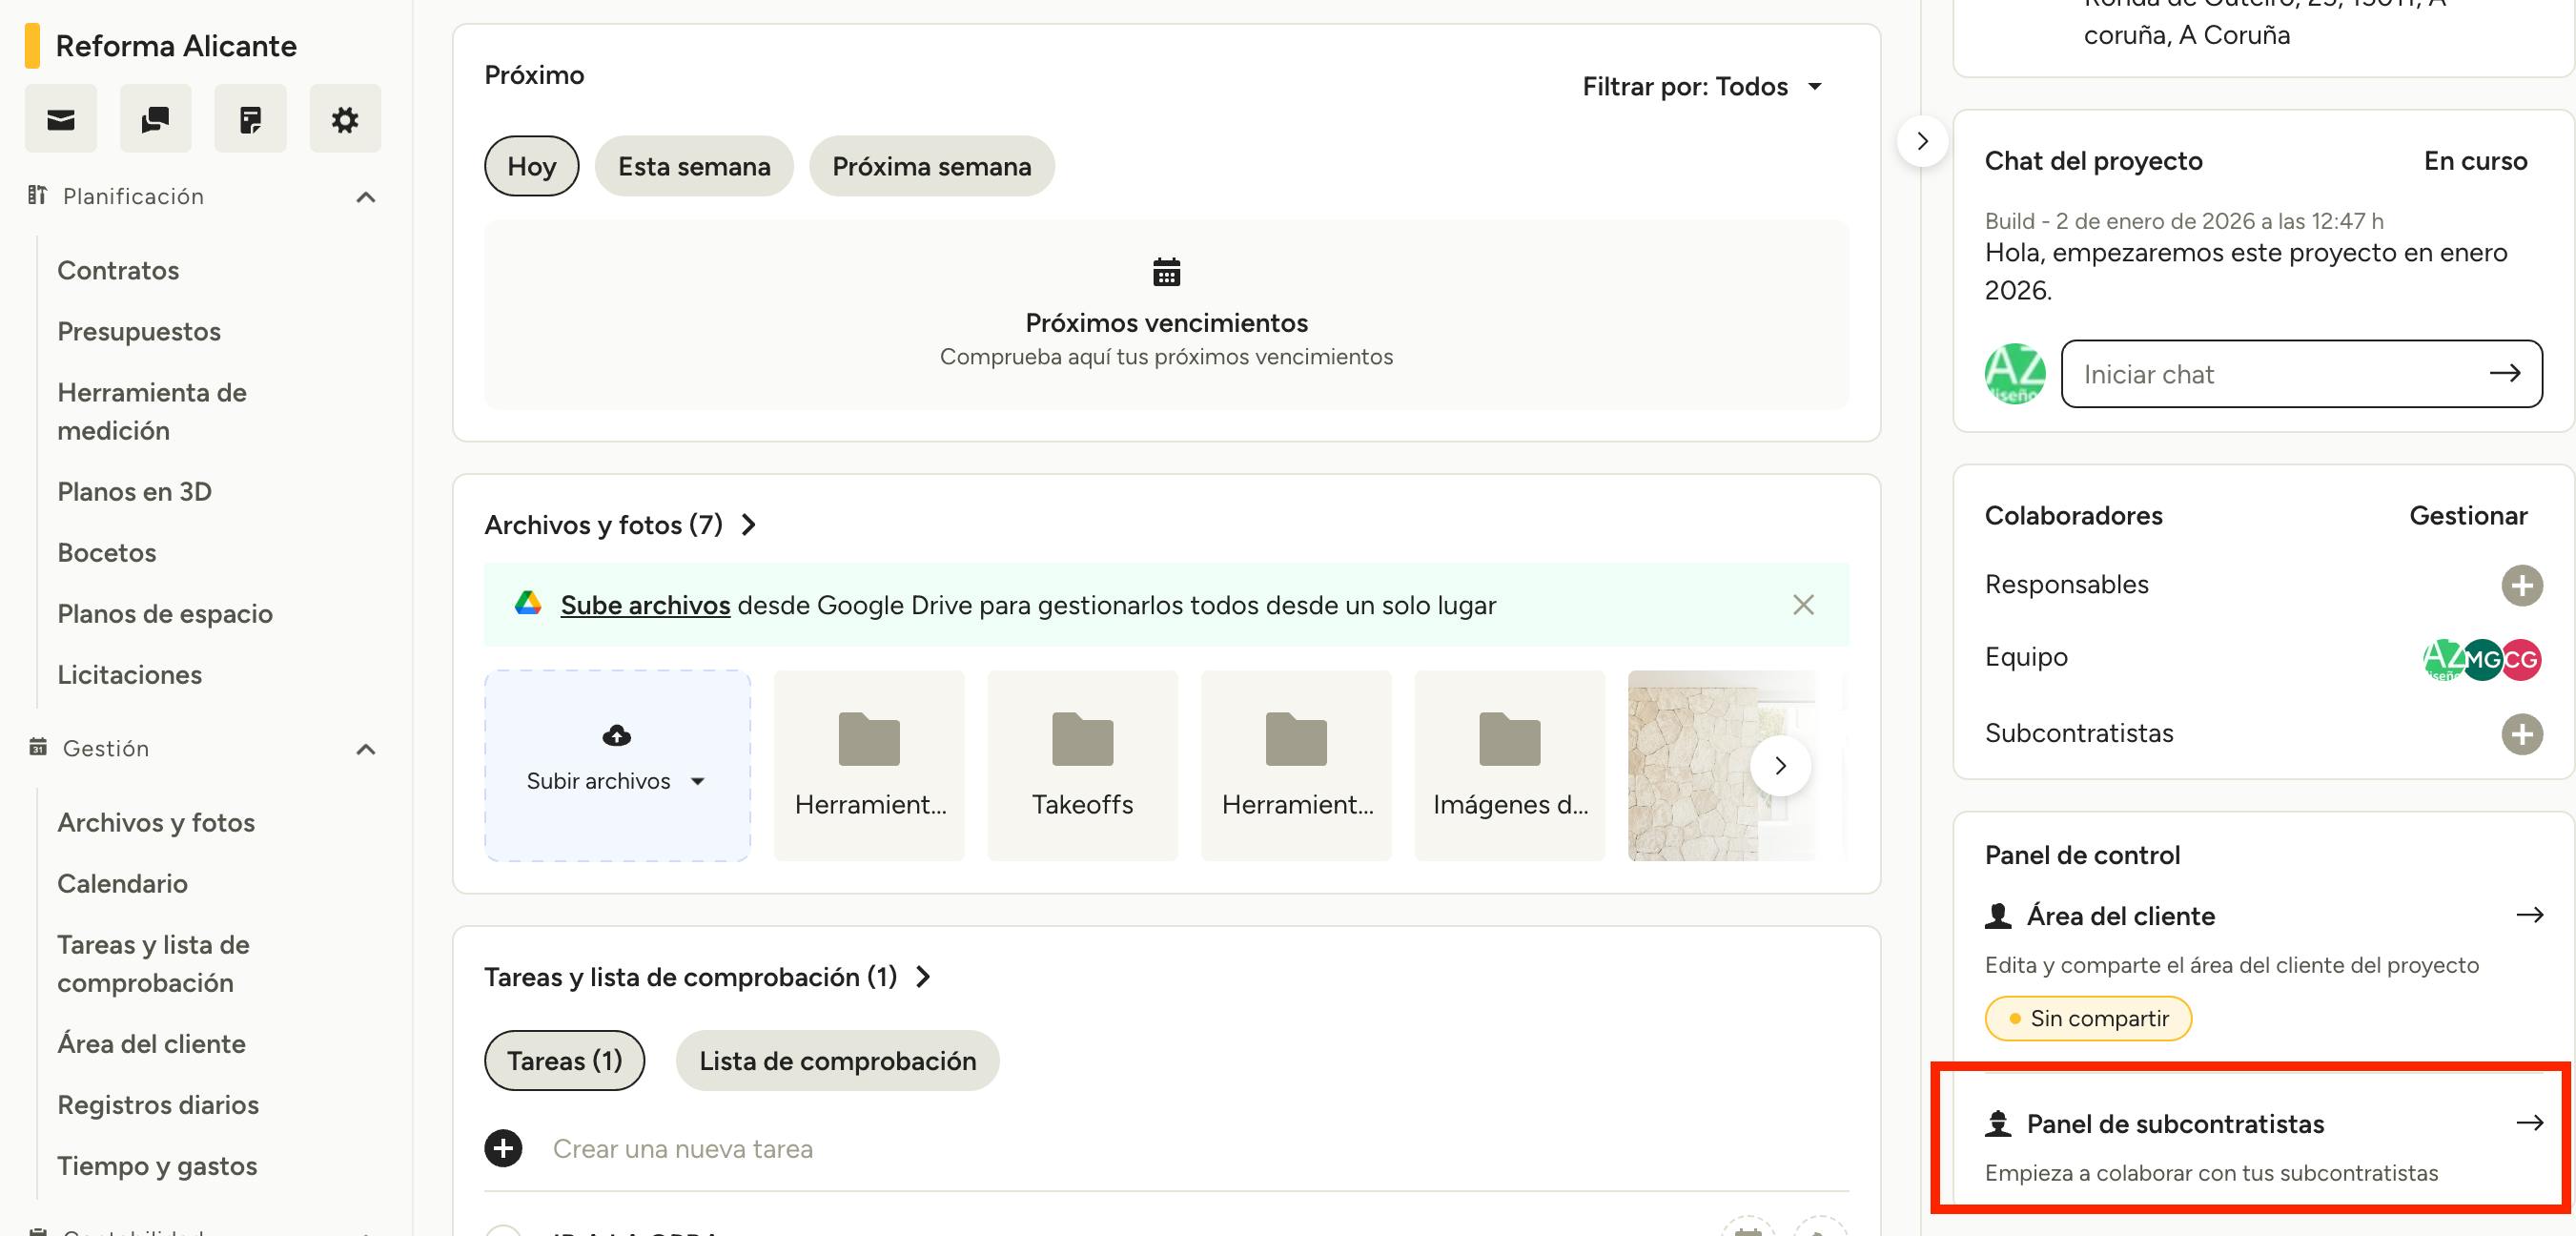The width and height of the screenshot is (2576, 1236).
Task: Dismiss the Google Drive upload banner
Action: 1803,605
